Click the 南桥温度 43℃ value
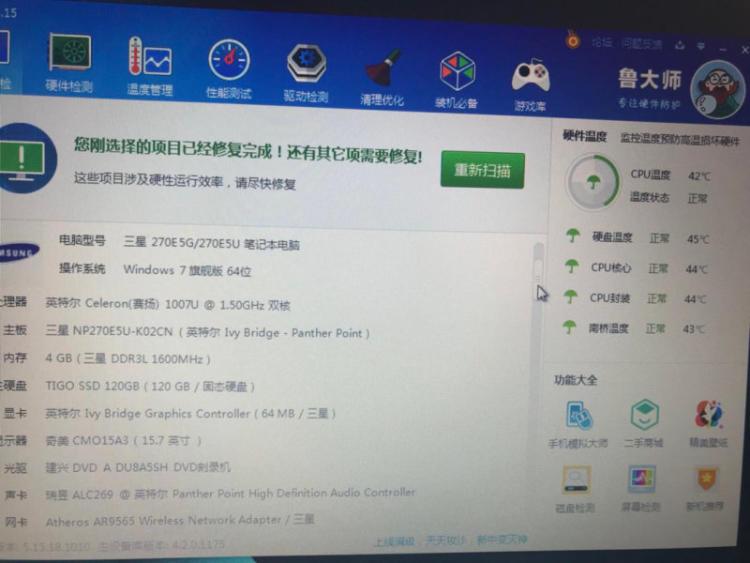Image resolution: width=750 pixels, height=563 pixels. [x=694, y=329]
